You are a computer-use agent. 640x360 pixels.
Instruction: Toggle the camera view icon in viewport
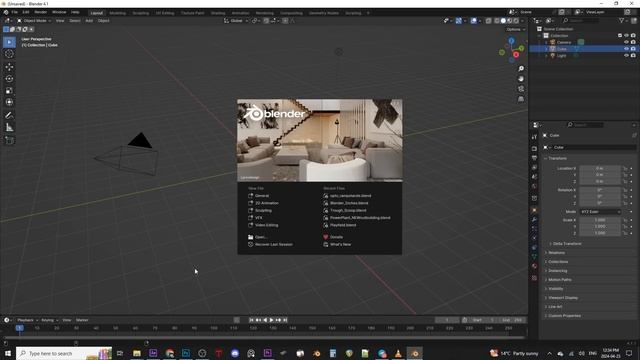pos(521,89)
